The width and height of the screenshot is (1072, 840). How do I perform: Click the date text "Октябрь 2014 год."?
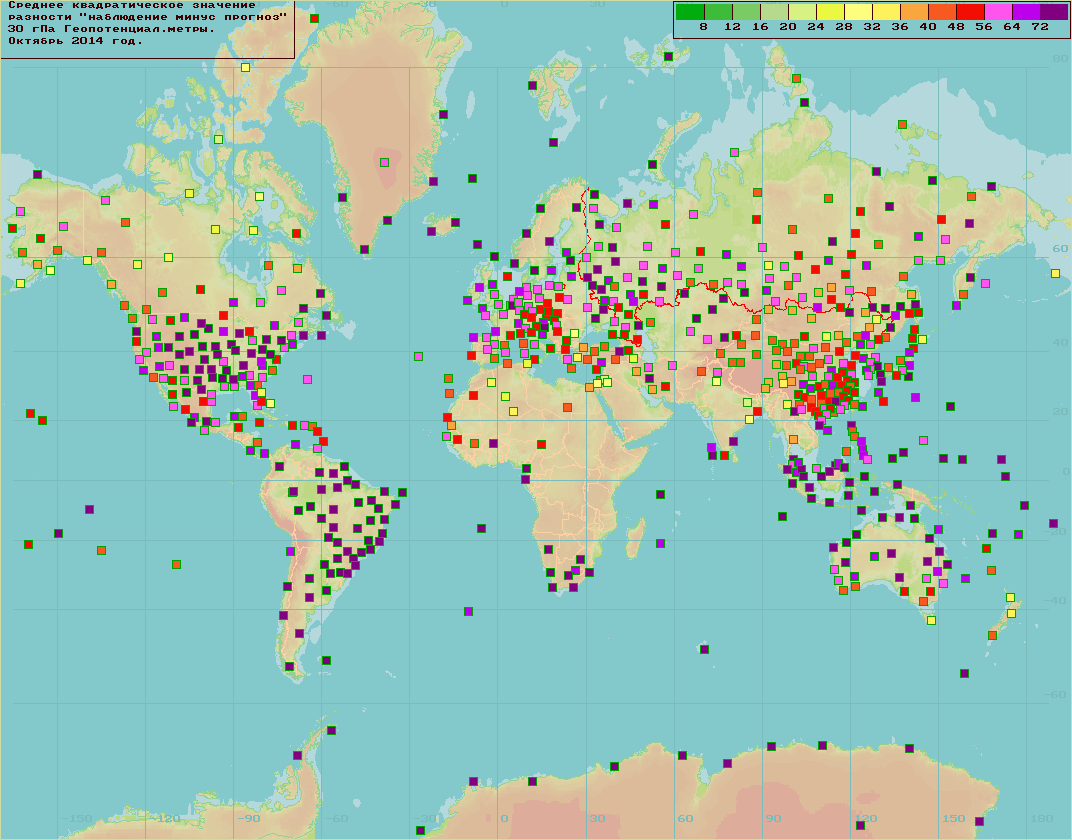pos(75,40)
